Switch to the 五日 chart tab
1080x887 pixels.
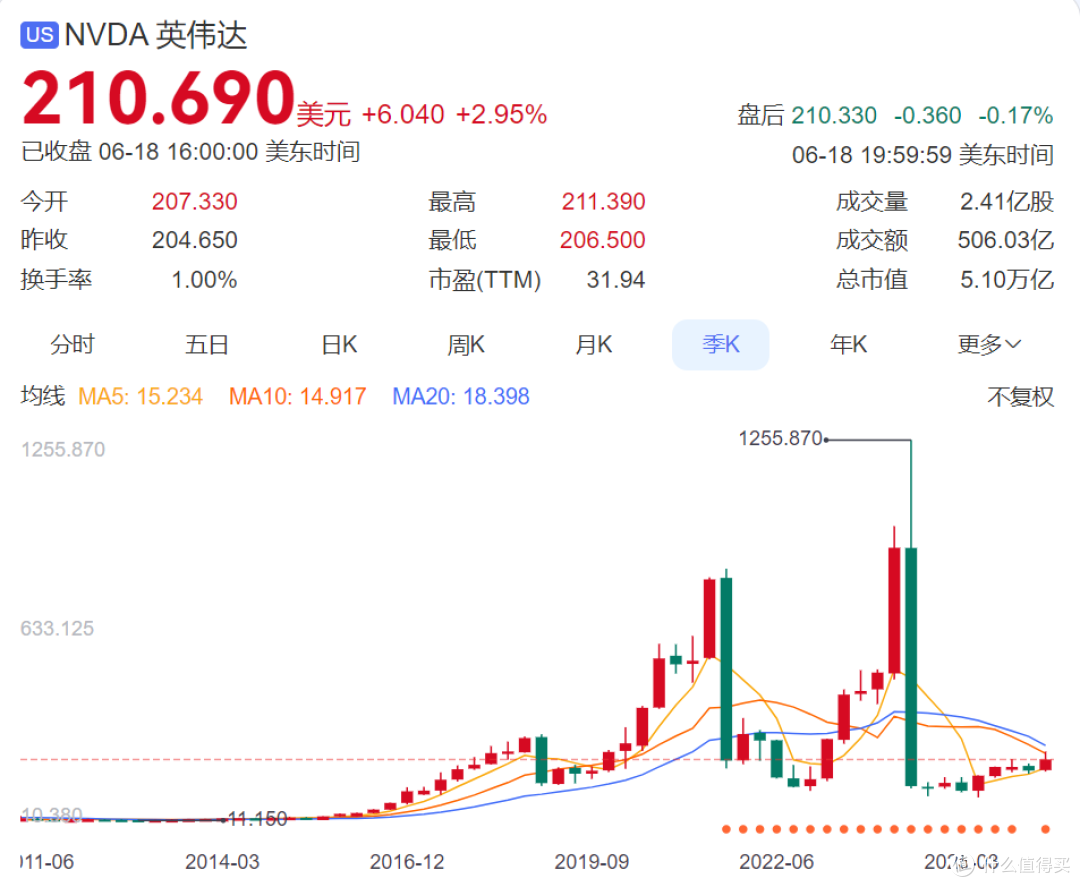coord(207,344)
